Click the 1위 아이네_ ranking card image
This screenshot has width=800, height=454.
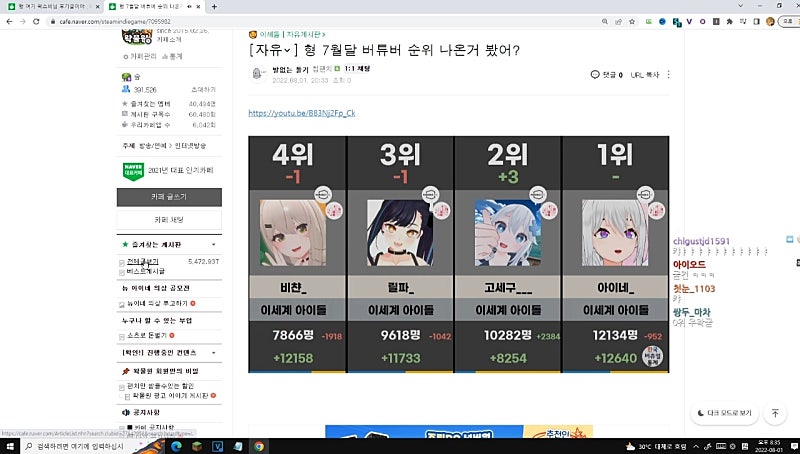tap(615, 233)
